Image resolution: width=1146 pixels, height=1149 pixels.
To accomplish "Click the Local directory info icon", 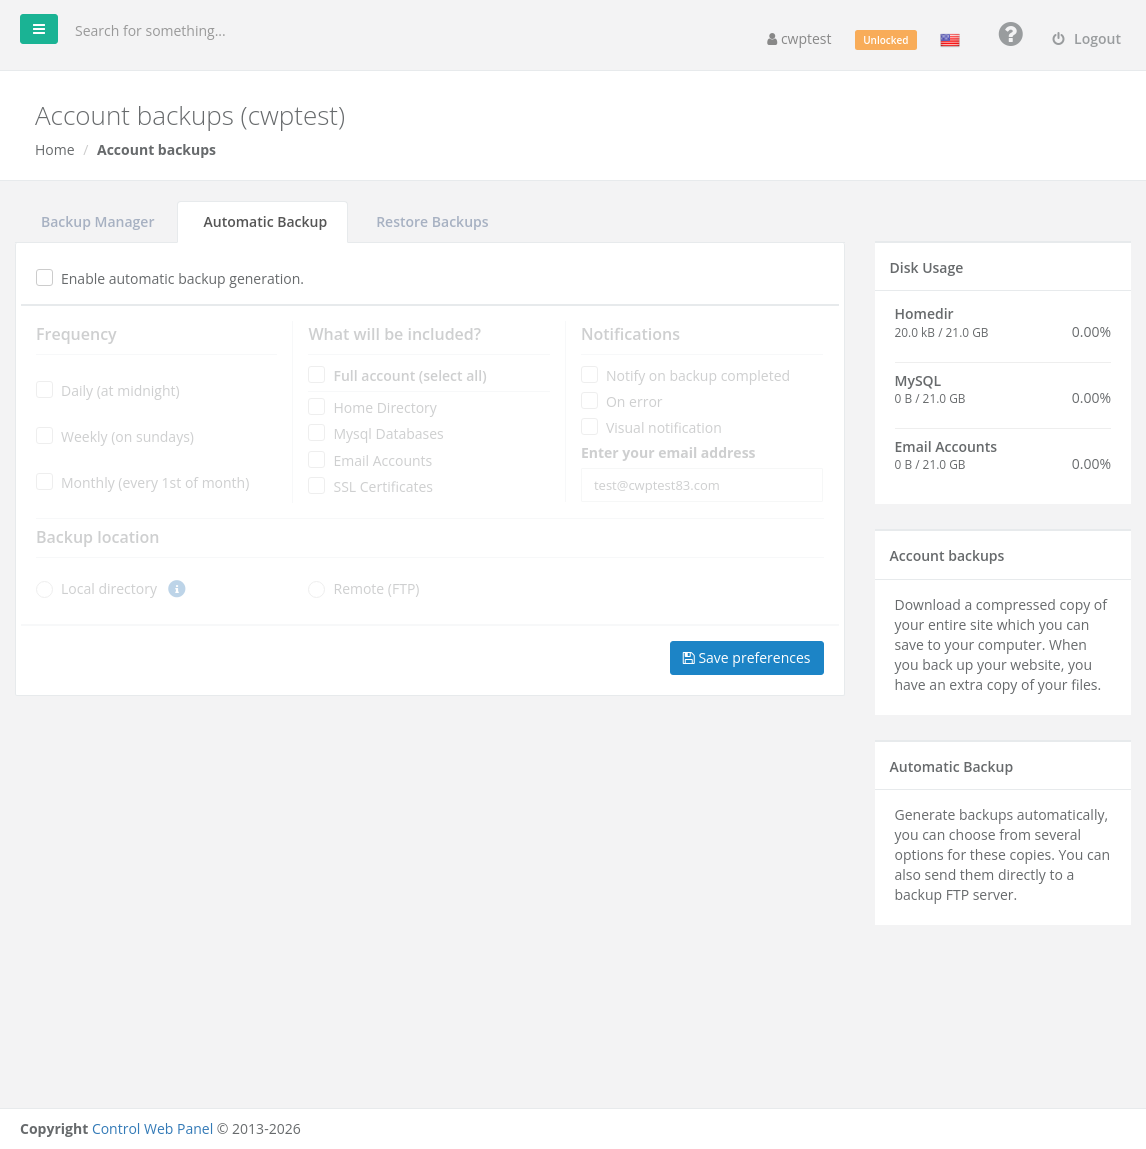I will click(177, 588).
